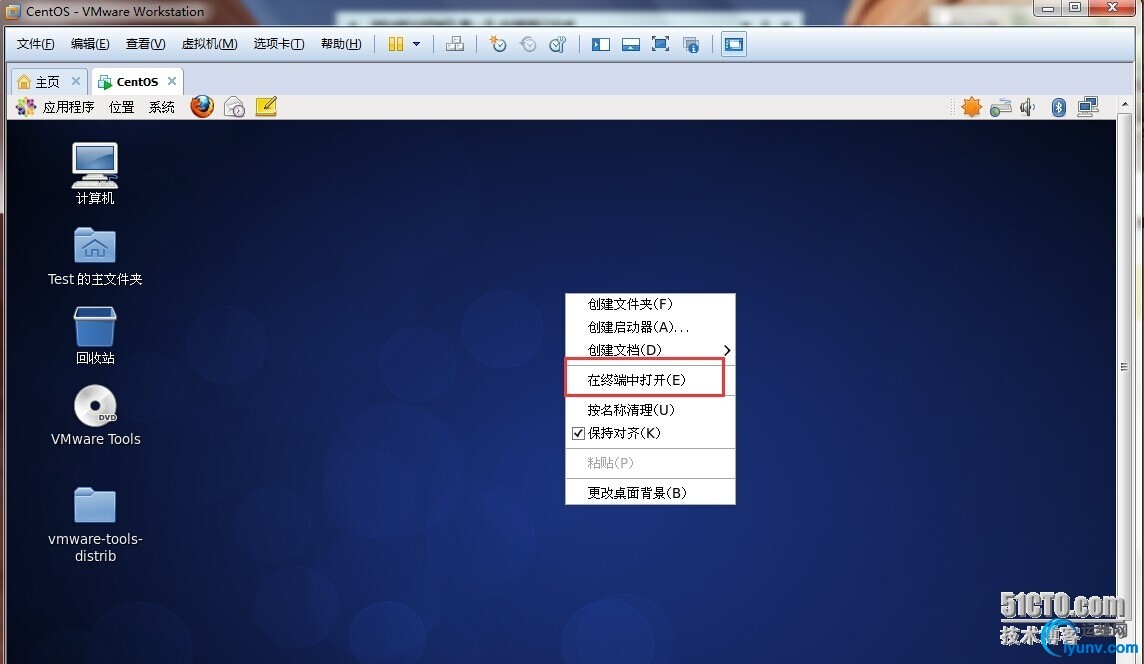Close the 主页 tab

click(x=75, y=81)
